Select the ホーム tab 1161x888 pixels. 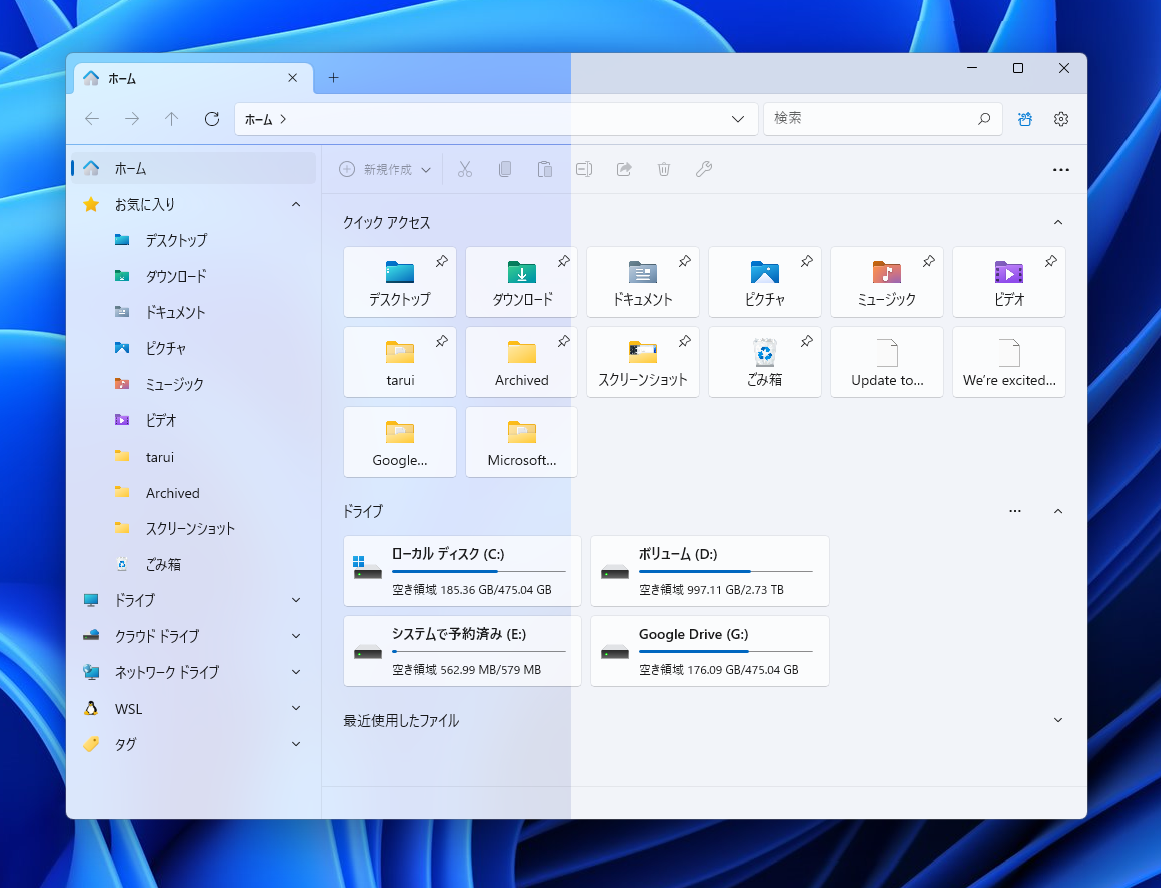click(194, 79)
